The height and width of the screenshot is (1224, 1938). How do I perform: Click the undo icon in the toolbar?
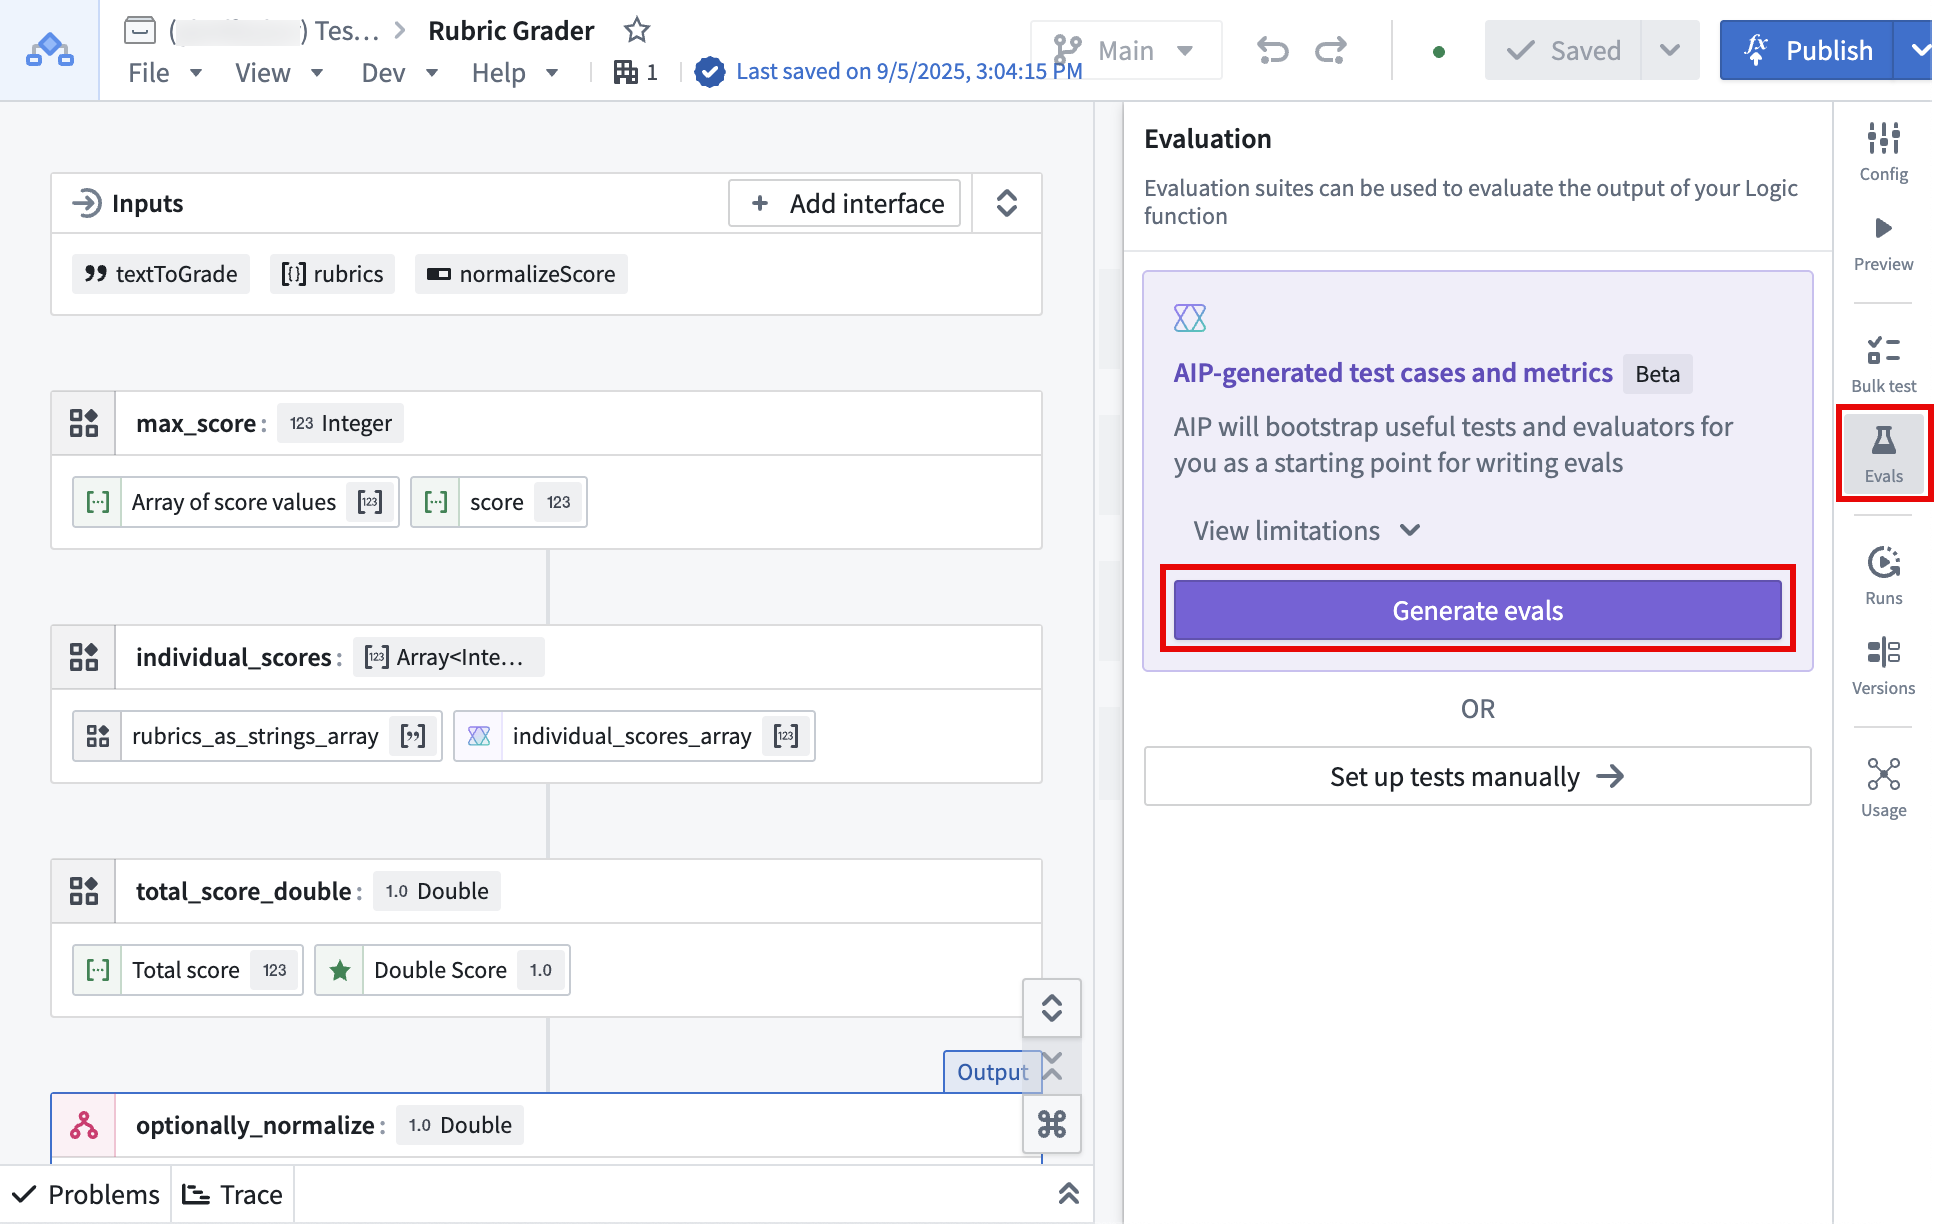(1272, 50)
